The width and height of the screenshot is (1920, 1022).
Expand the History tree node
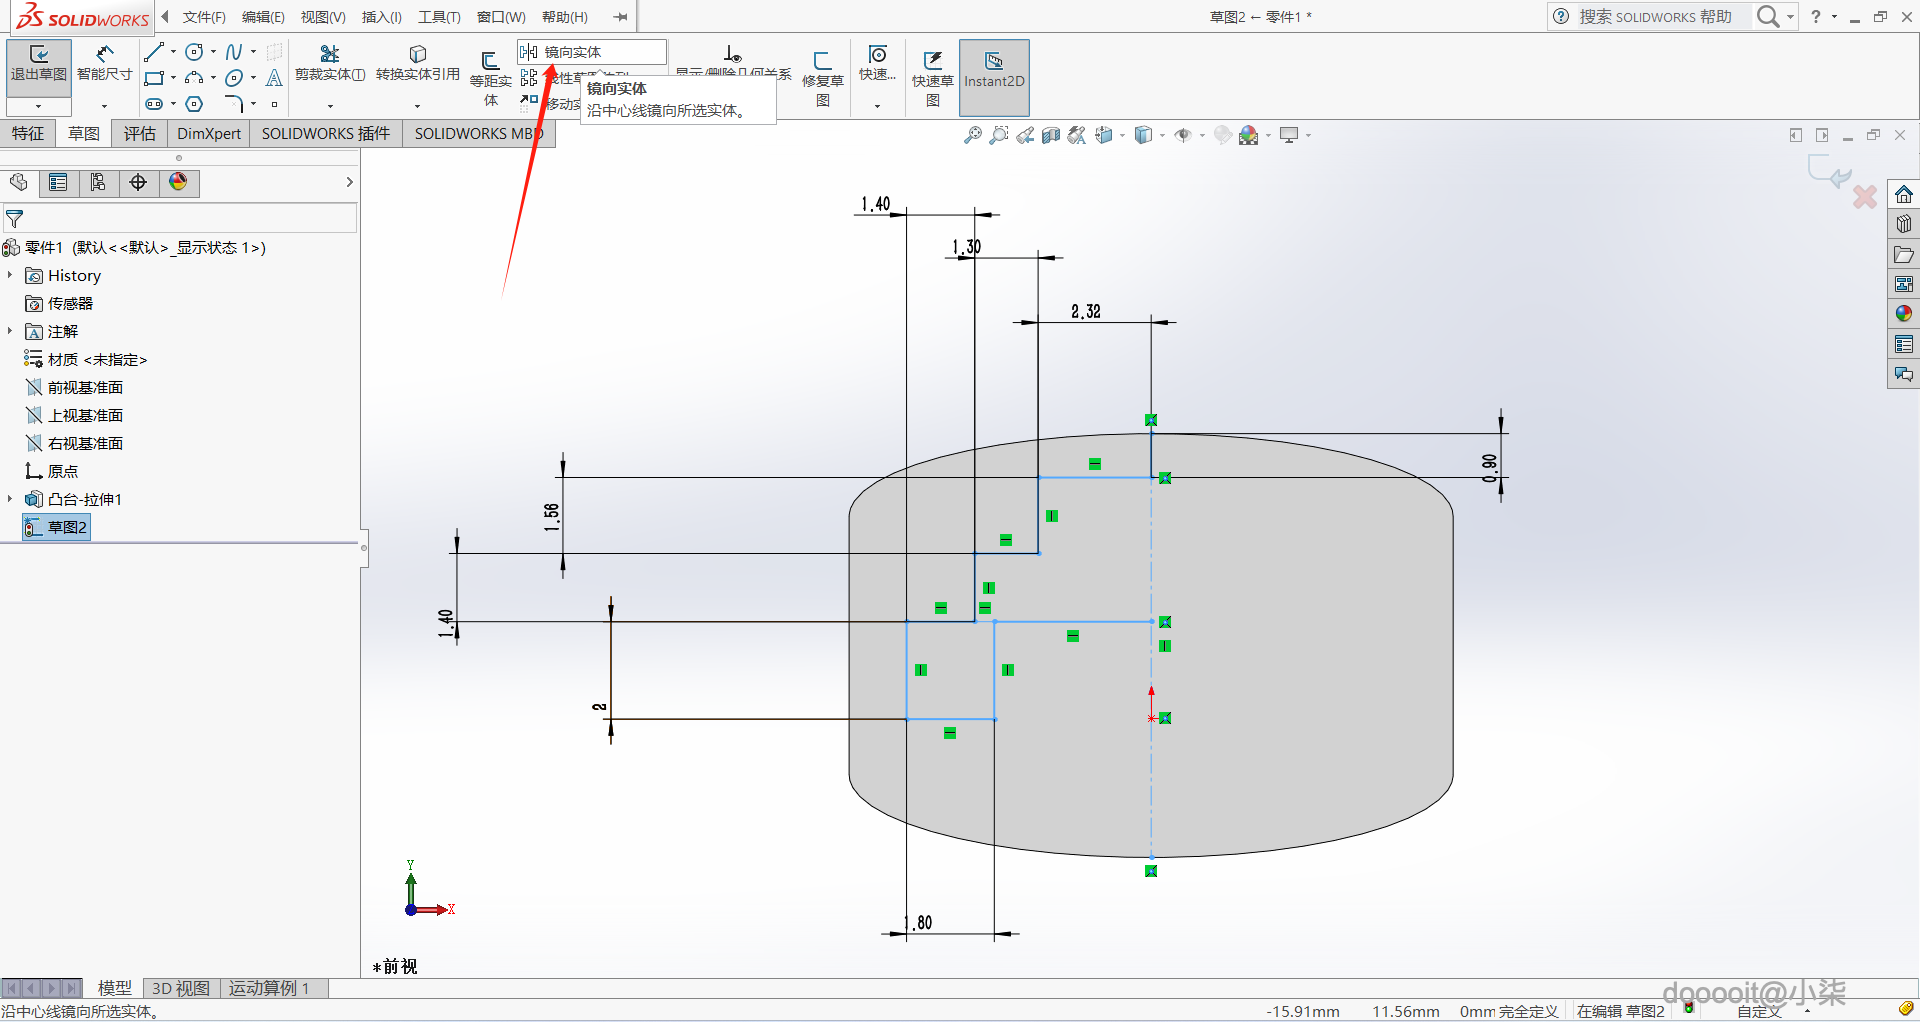pyautogui.click(x=10, y=275)
